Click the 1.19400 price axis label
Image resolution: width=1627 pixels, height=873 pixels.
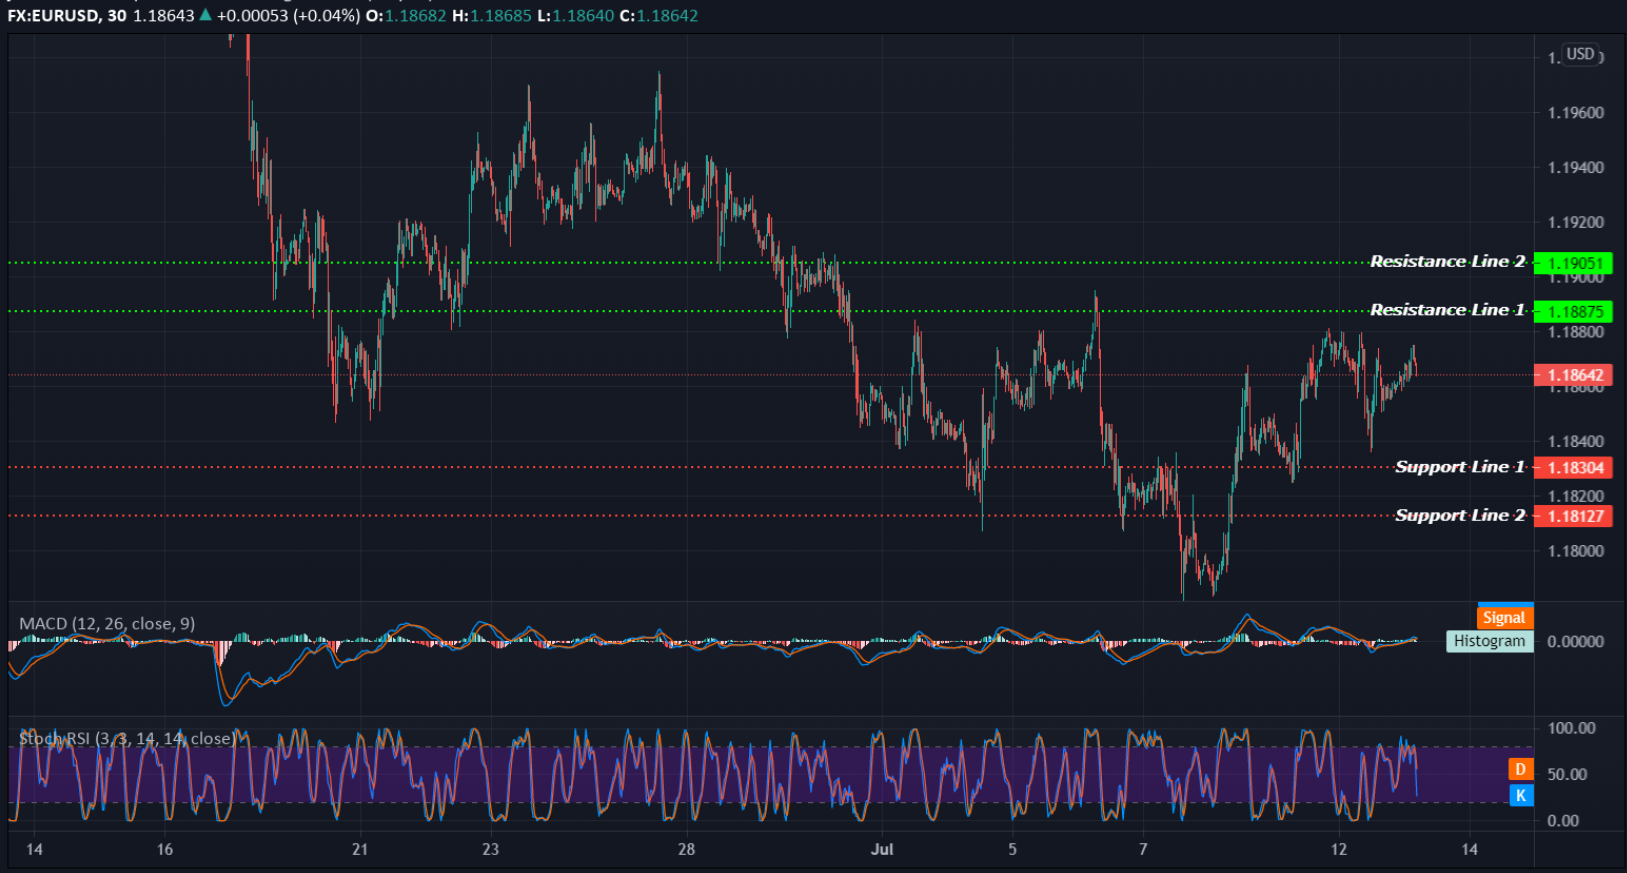(x=1576, y=168)
